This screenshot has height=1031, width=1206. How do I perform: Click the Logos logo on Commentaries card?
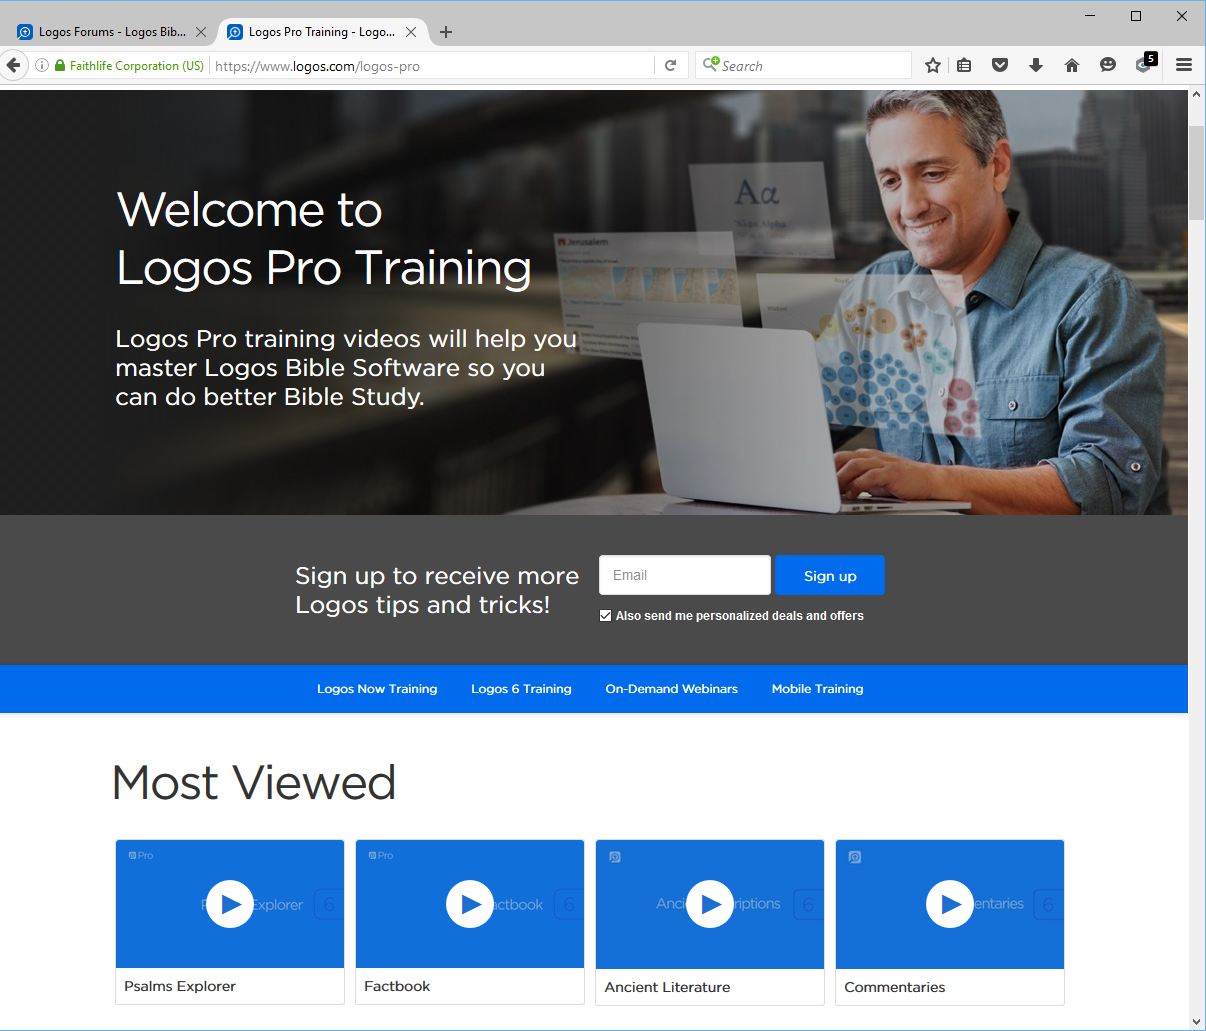coord(855,857)
